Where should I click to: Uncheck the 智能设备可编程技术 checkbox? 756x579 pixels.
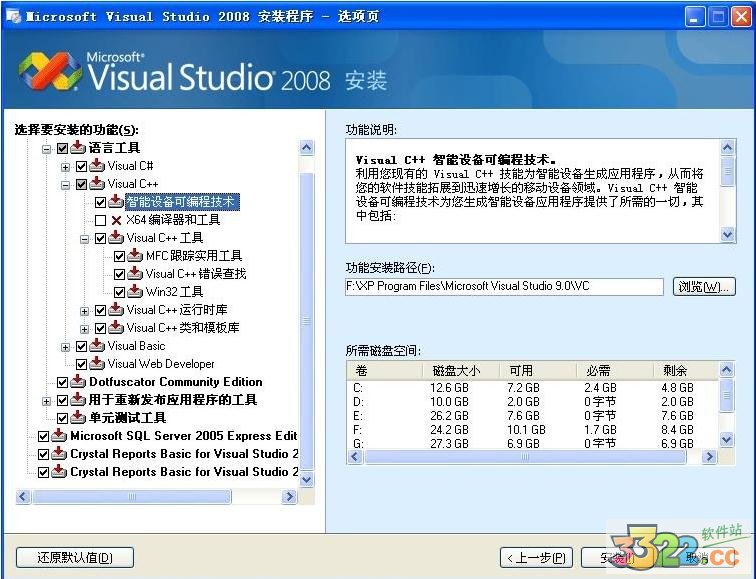pos(100,202)
